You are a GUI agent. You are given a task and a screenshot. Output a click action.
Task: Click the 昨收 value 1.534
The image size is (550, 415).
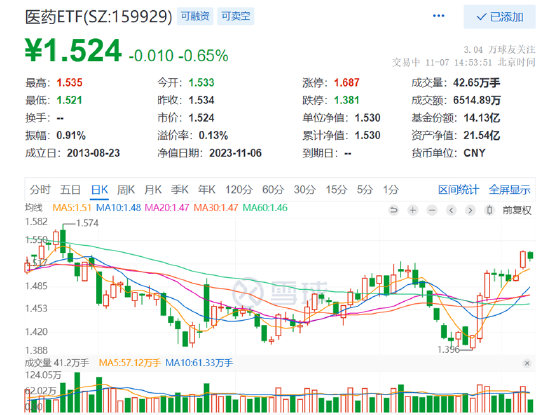[201, 100]
